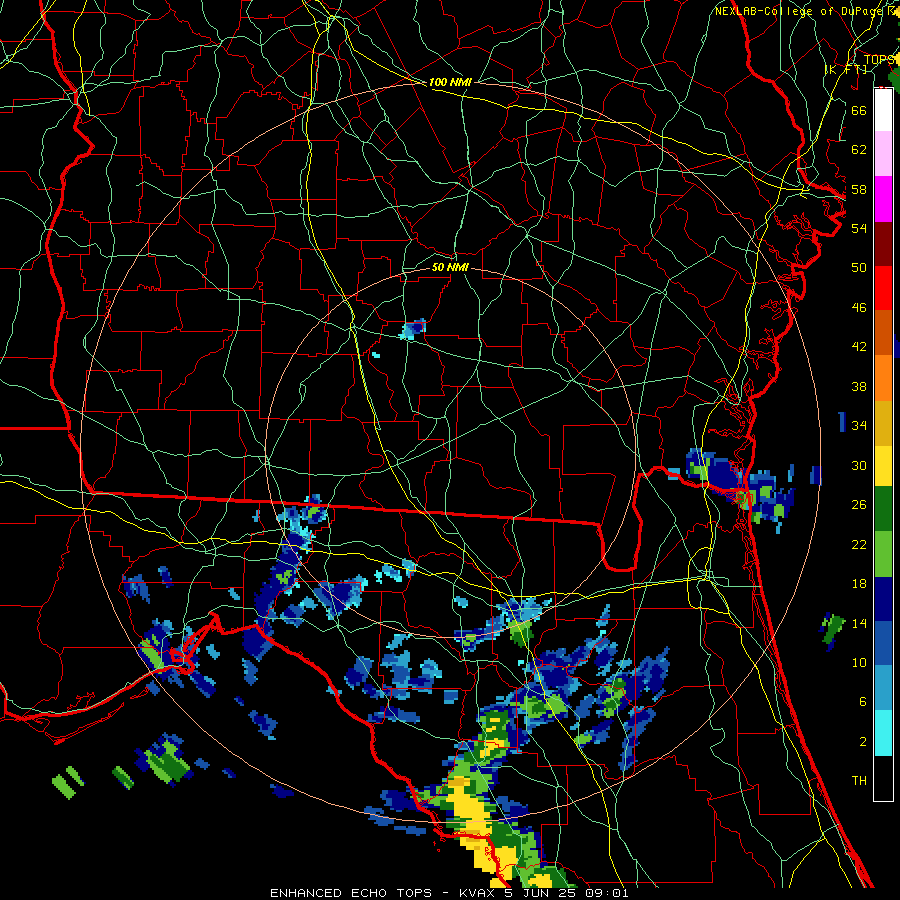
Task: Click the dark red legend swatch
Action: tap(883, 244)
